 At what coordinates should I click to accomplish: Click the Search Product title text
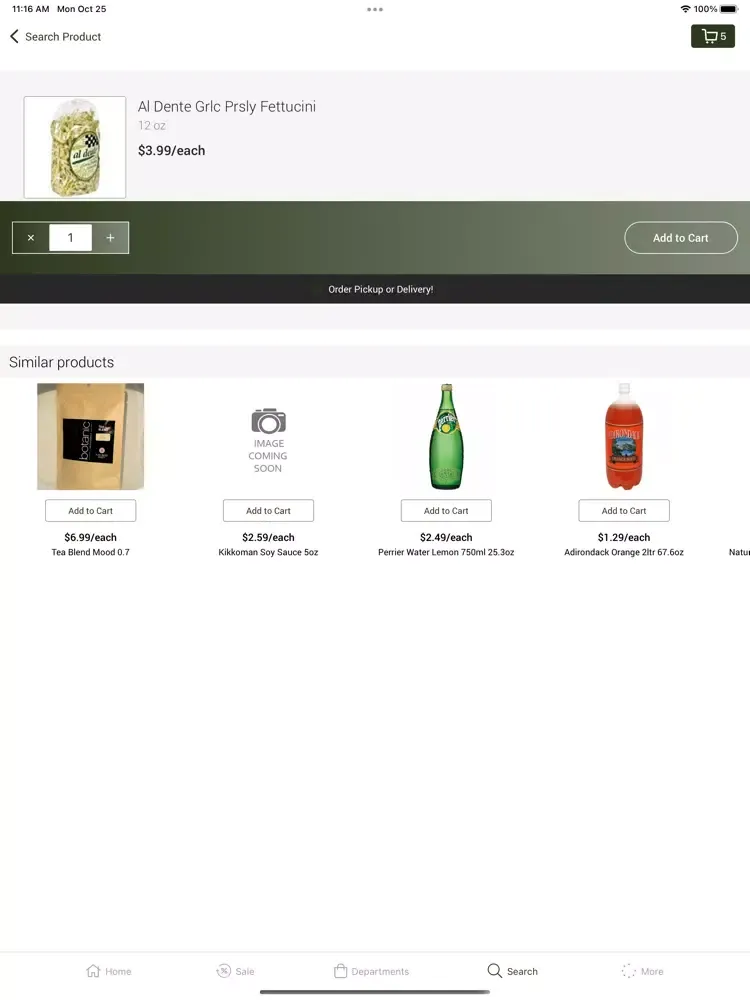[x=63, y=37]
